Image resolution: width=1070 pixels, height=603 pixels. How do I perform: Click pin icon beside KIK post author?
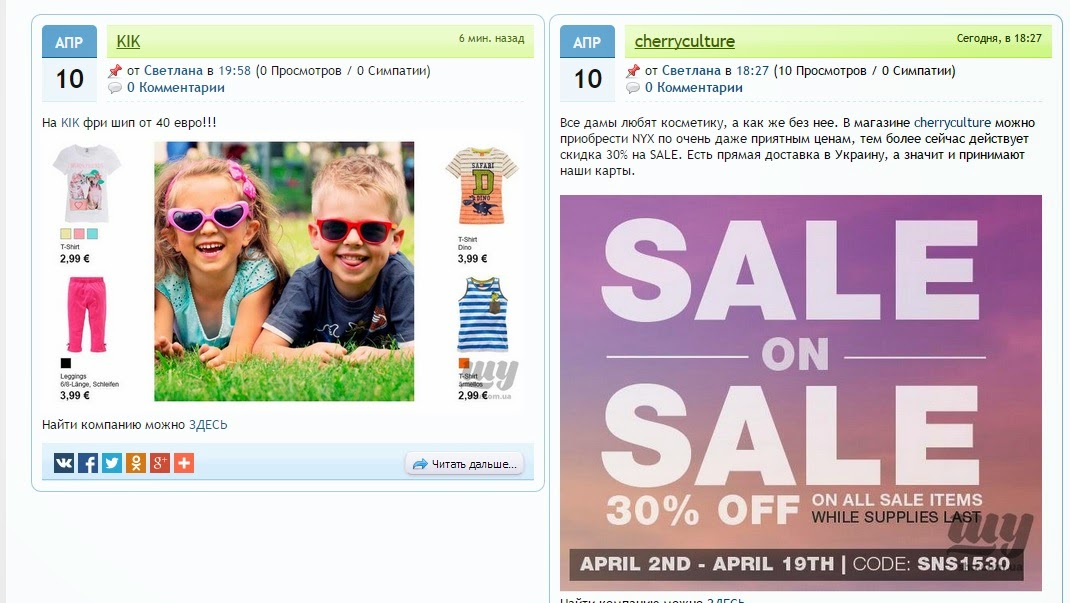115,70
